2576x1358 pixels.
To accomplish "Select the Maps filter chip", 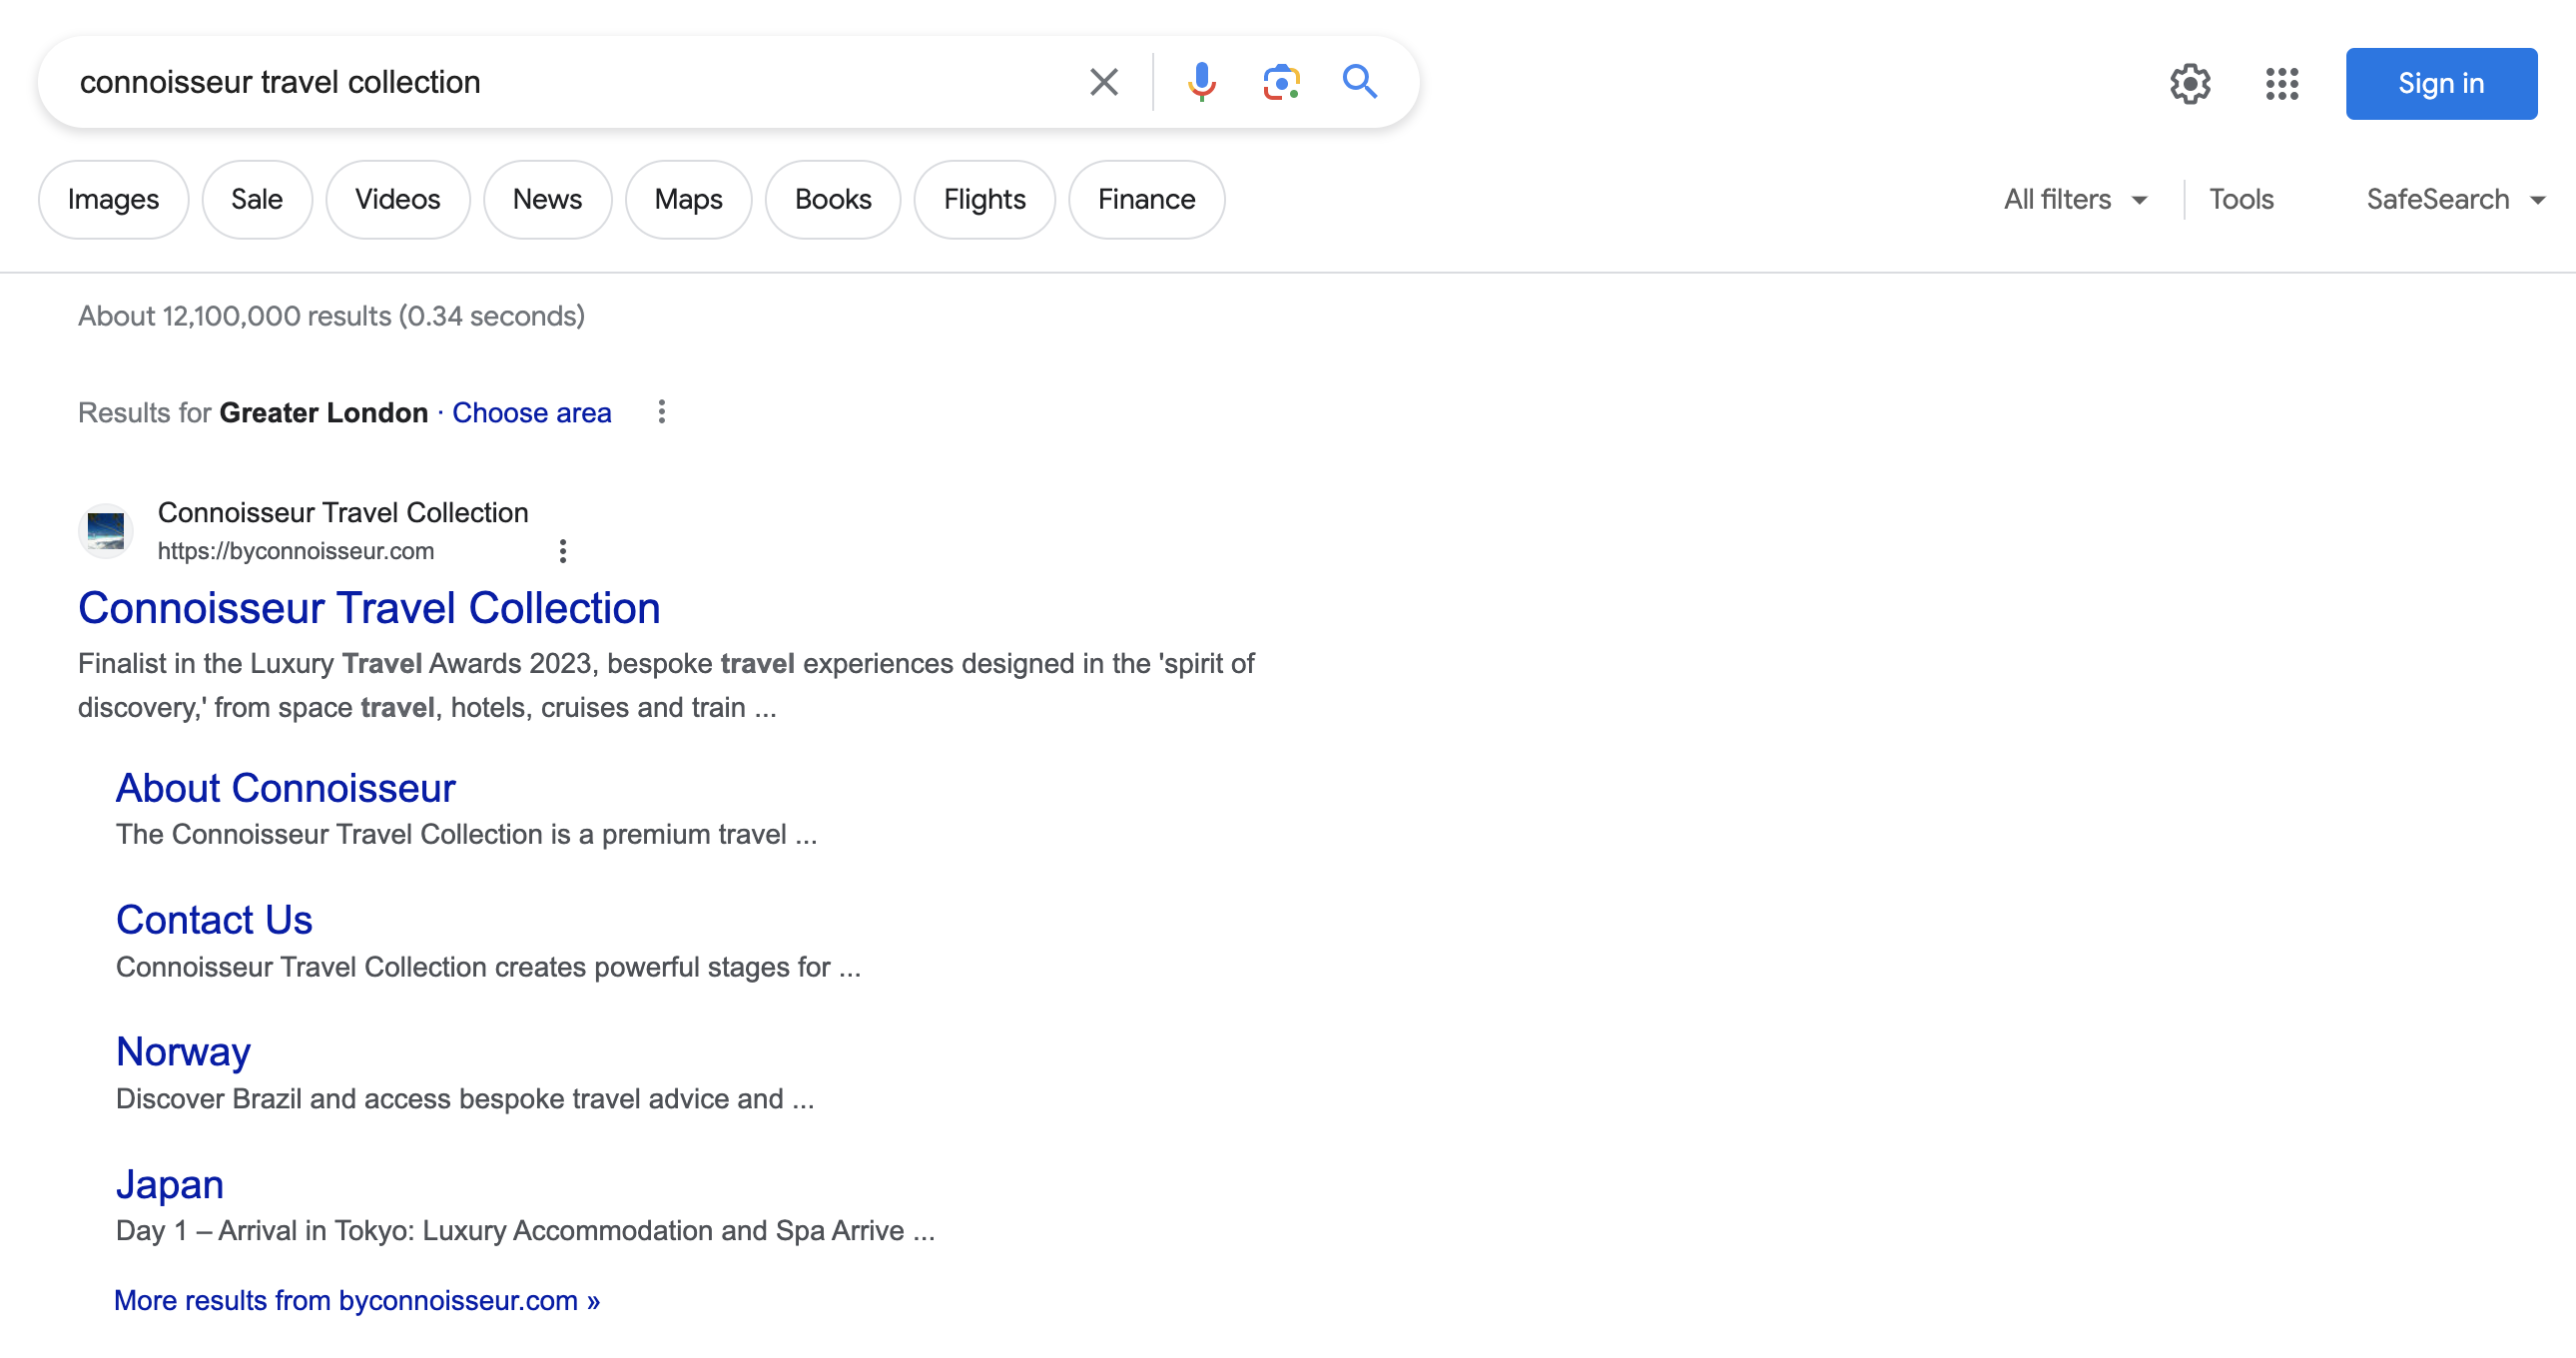I will pyautogui.click(x=688, y=199).
